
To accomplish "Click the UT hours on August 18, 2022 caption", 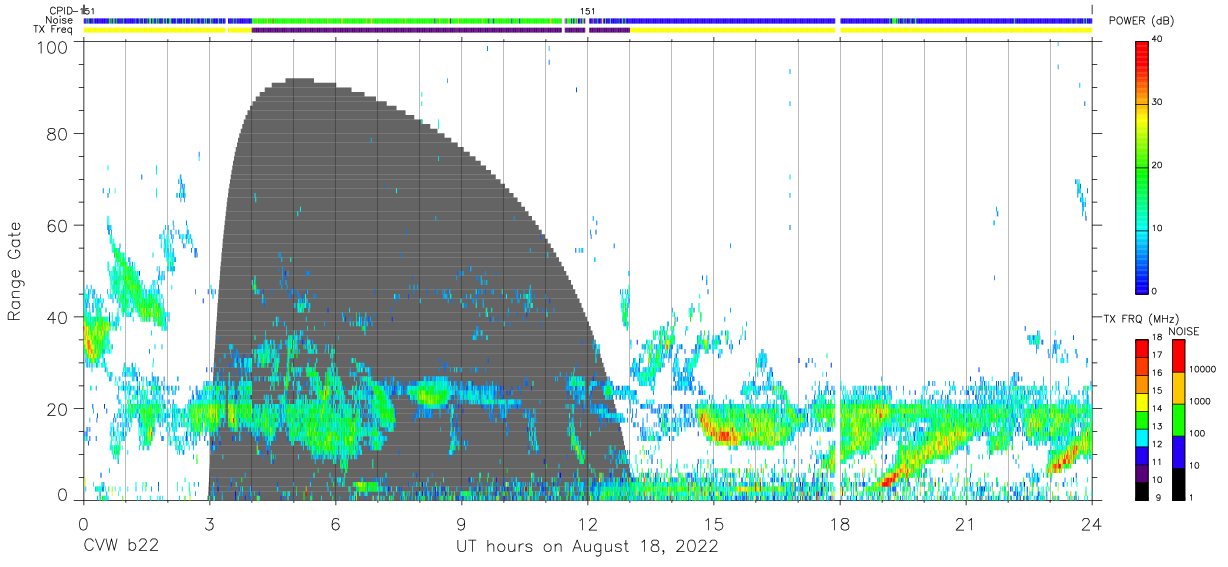I will tap(587, 547).
